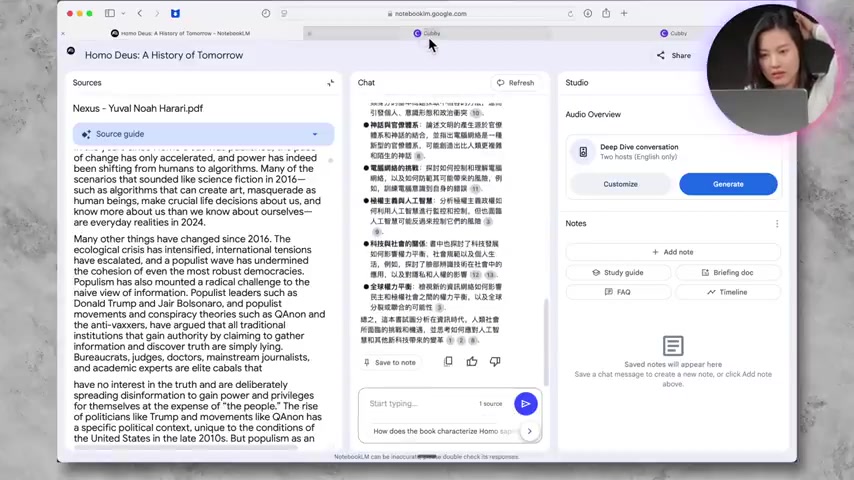This screenshot has height=480, width=854.
Task: Open the Notes three-dot menu
Action: [x=777, y=224]
